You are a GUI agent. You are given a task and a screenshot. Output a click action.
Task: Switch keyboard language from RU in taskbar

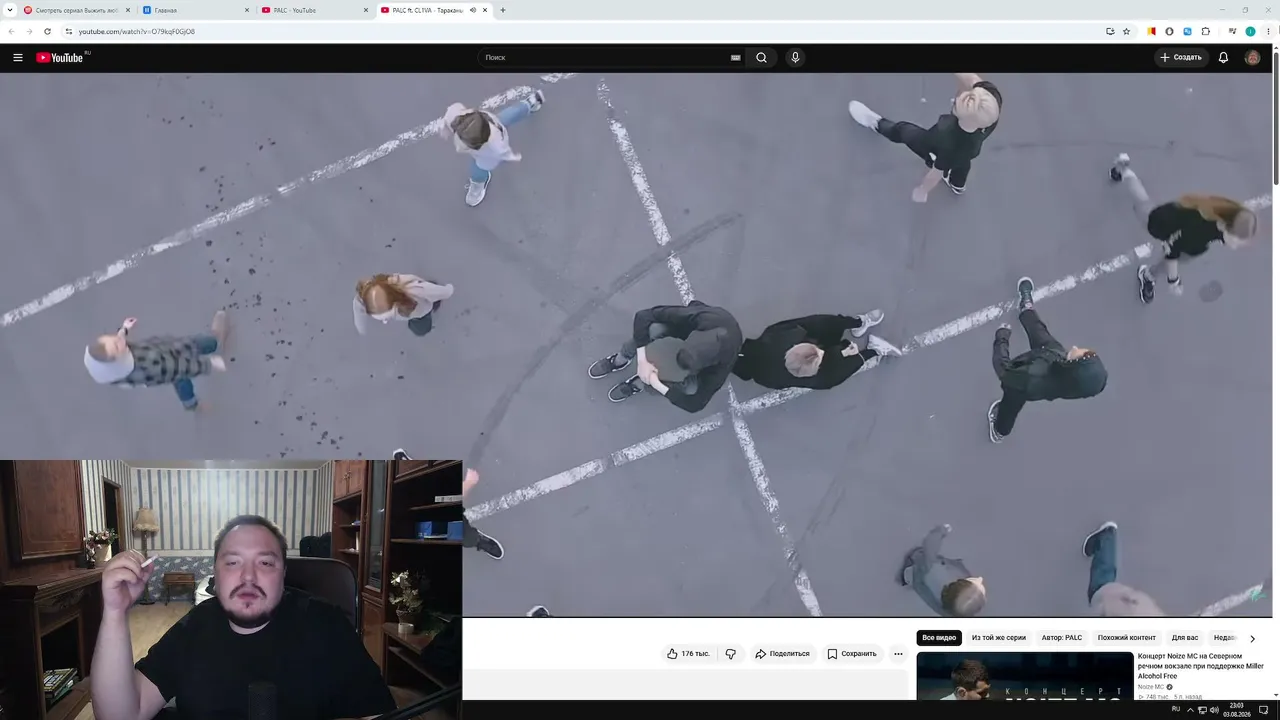[x=1176, y=709]
